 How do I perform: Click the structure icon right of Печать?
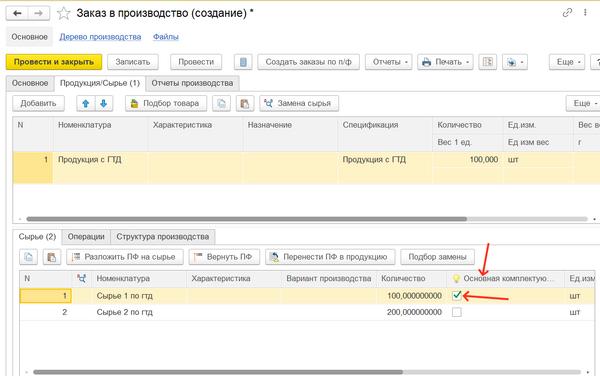(x=488, y=62)
